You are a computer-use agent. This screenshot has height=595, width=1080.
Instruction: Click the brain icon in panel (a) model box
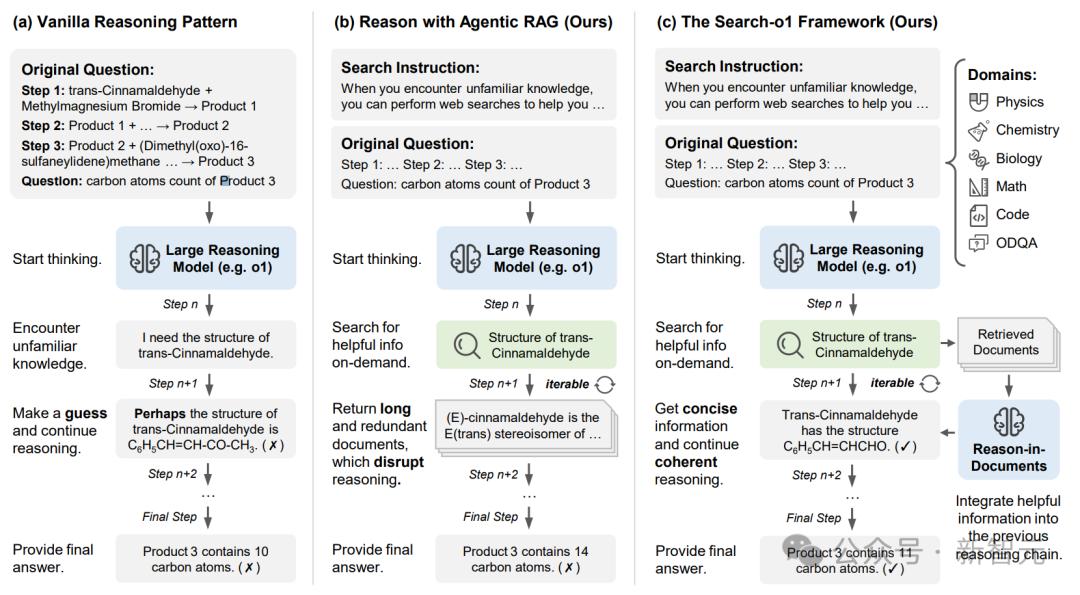click(145, 259)
